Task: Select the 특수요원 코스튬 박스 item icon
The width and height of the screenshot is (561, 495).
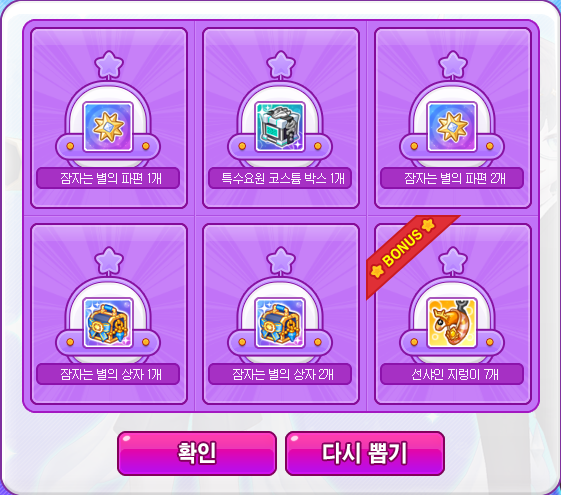Action: (280, 127)
